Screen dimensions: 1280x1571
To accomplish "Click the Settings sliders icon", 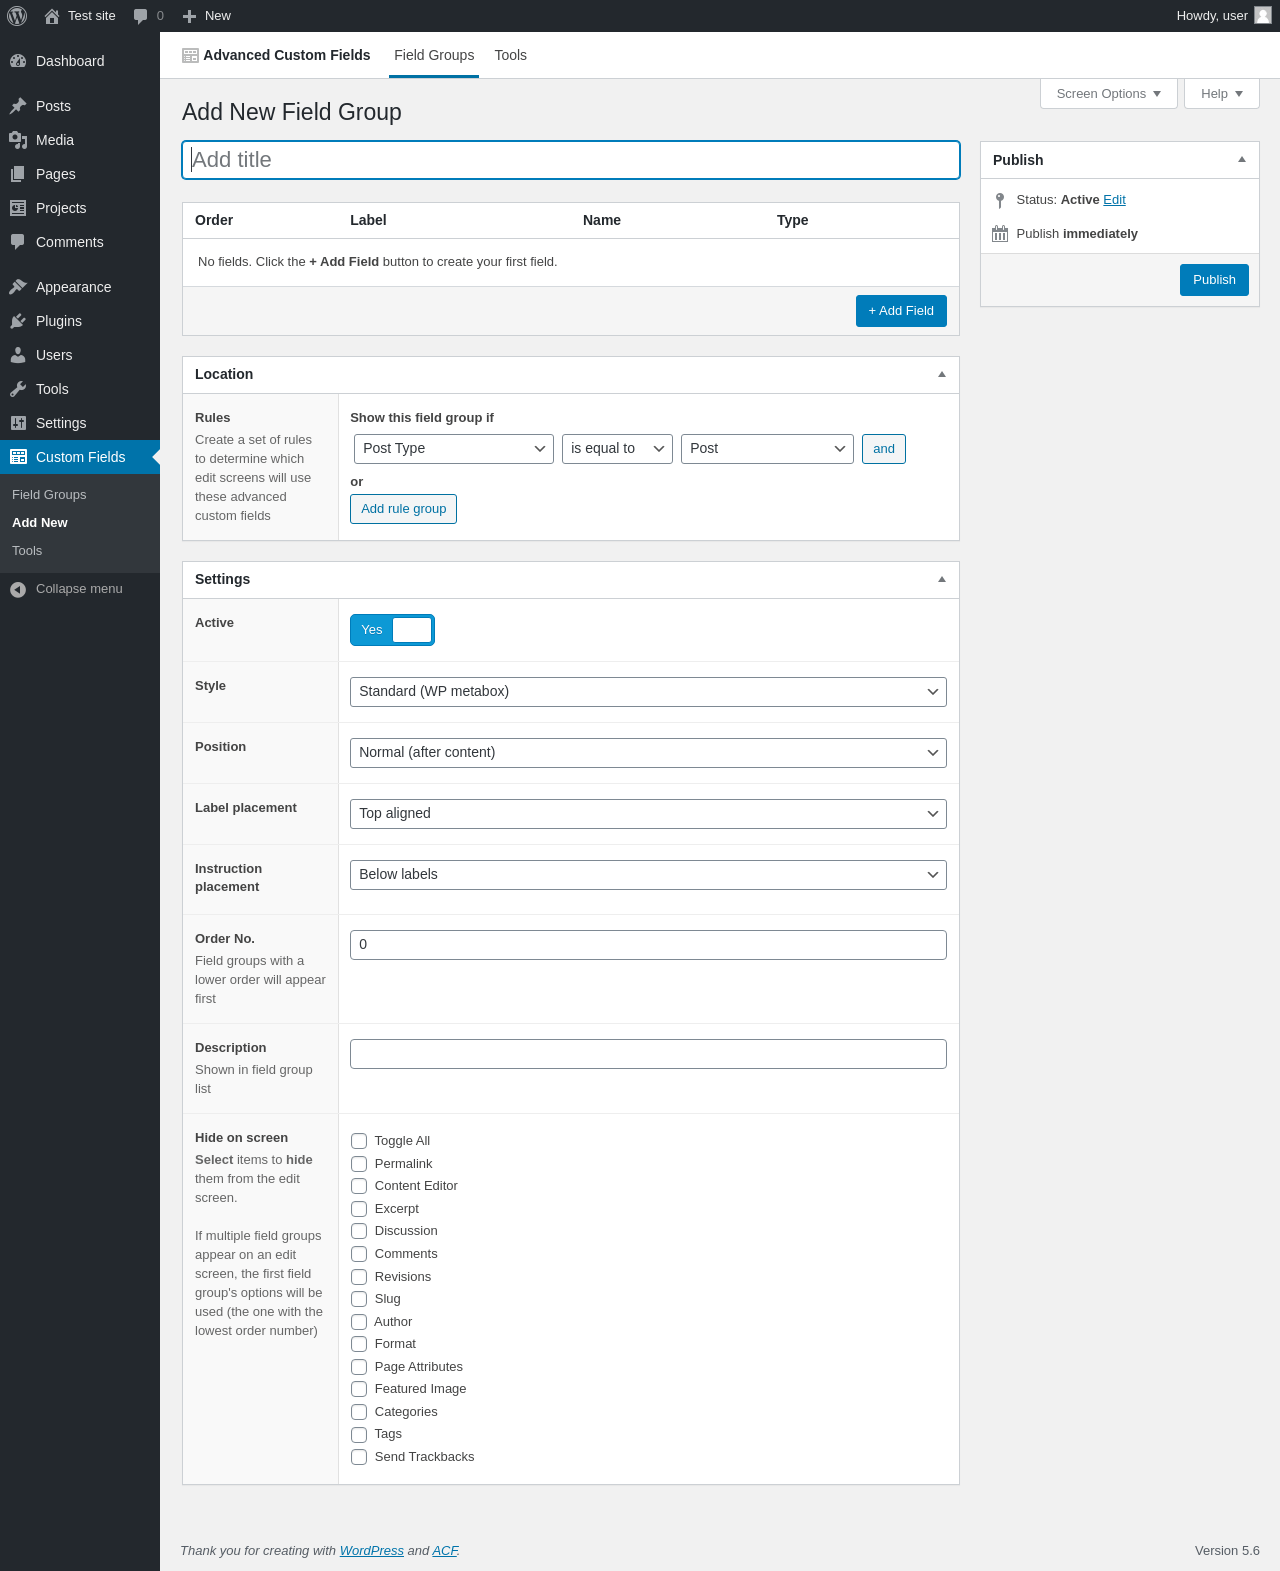I will tap(18, 423).
